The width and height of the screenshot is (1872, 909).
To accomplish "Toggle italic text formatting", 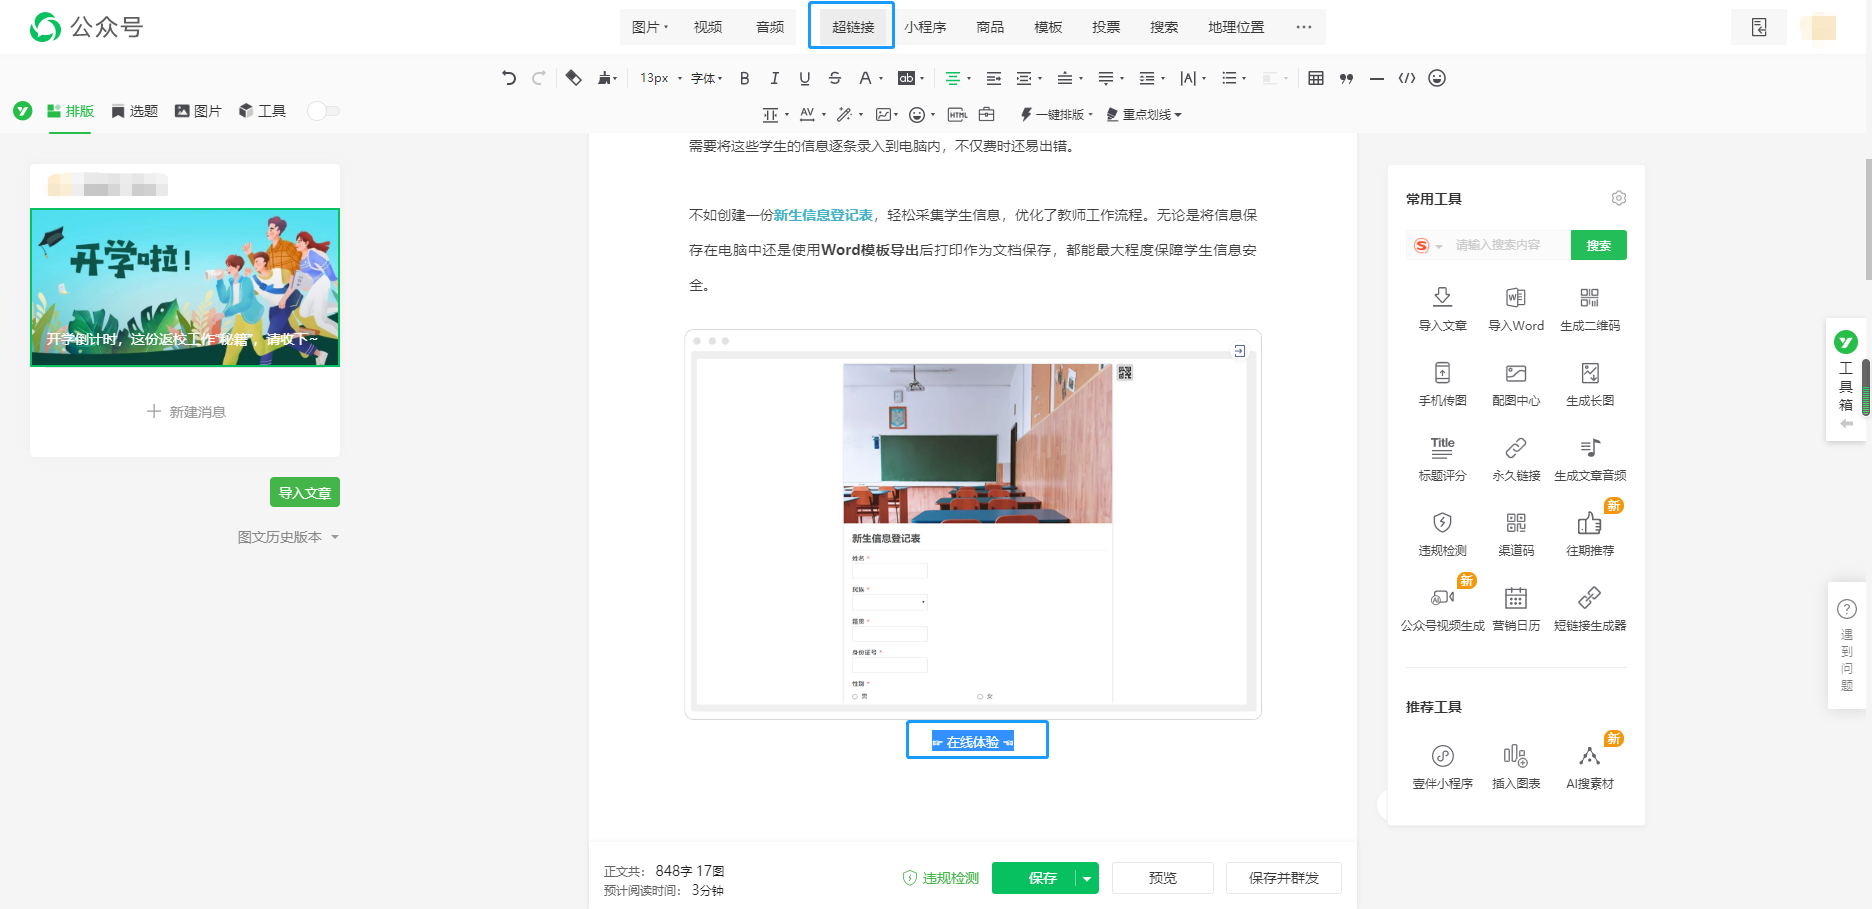I will tap(774, 78).
